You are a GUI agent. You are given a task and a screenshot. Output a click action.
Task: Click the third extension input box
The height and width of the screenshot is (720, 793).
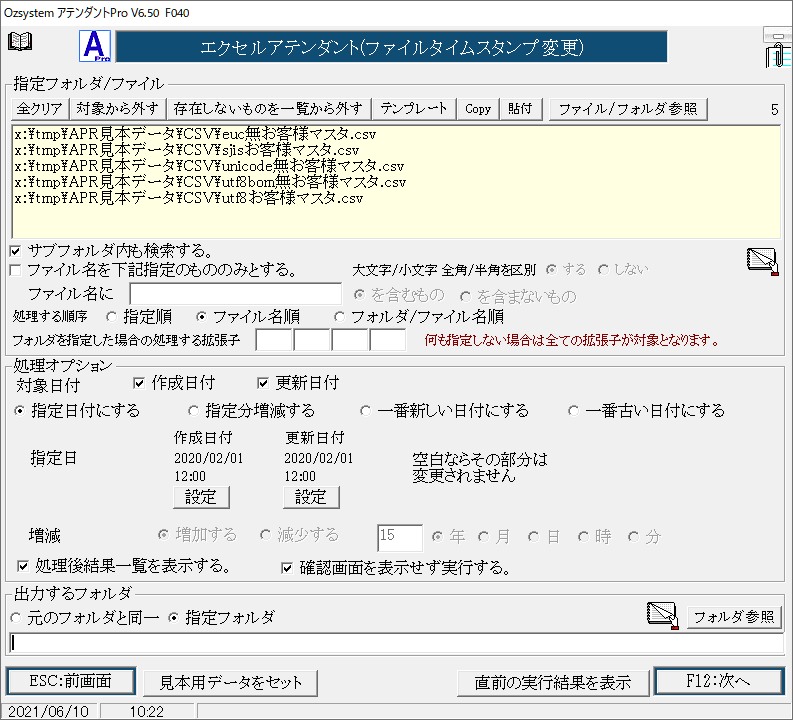pyautogui.click(x=350, y=340)
